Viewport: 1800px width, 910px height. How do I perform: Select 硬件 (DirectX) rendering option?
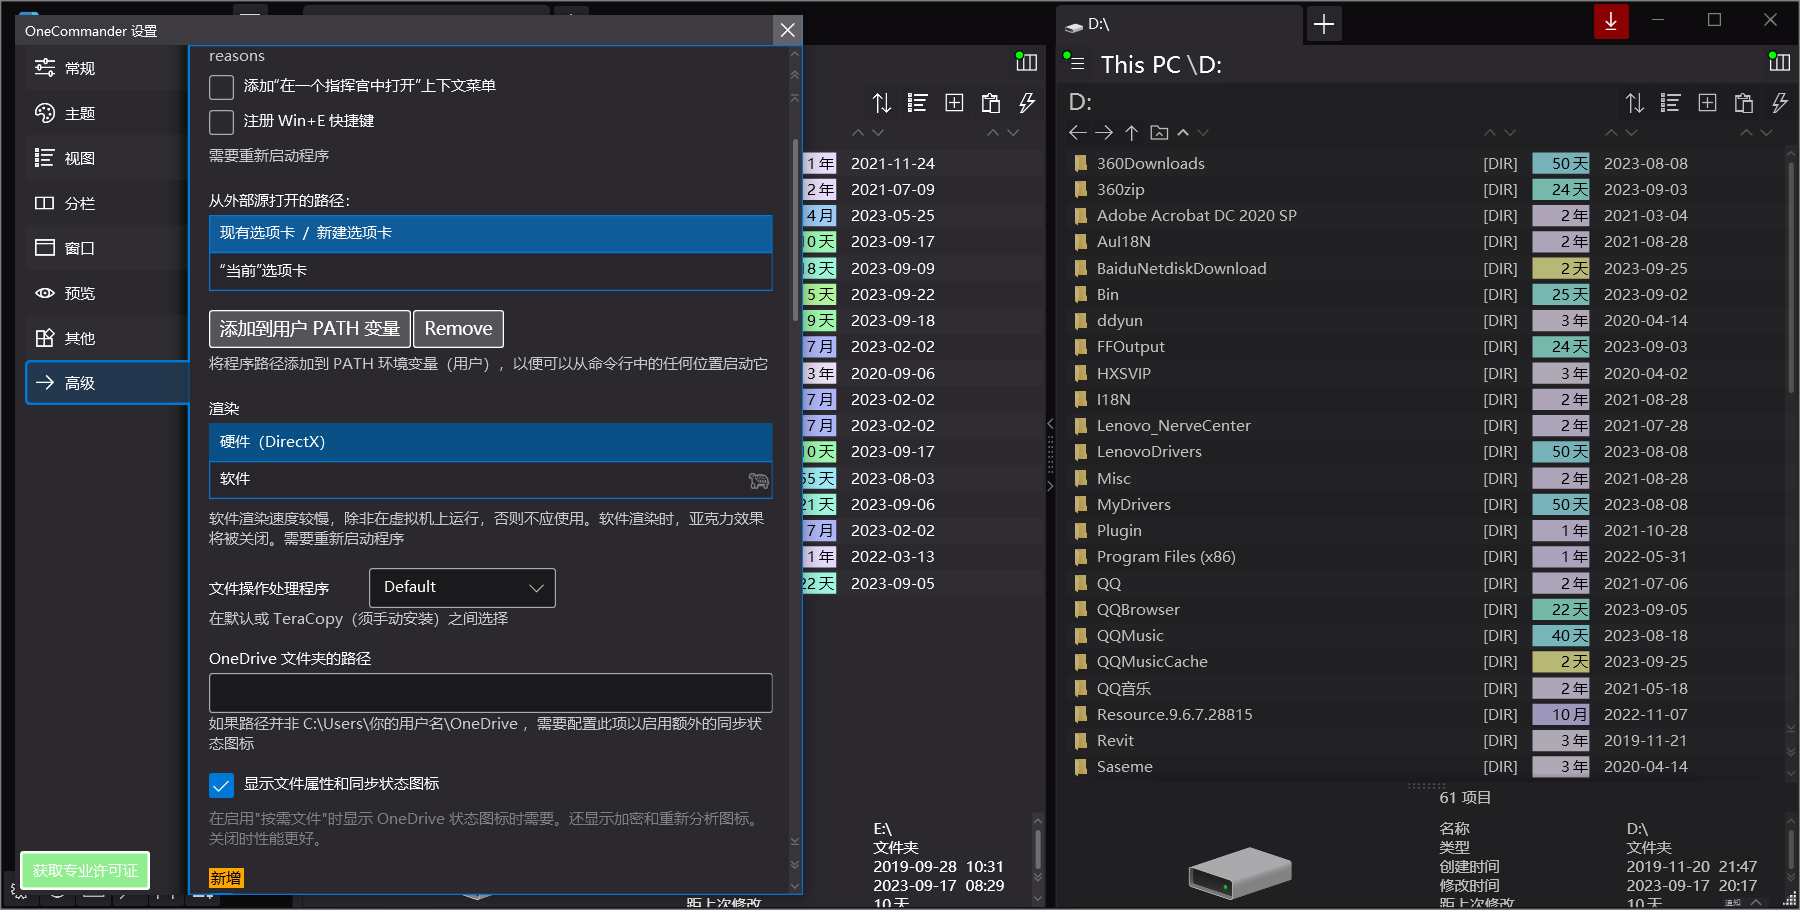click(x=490, y=442)
